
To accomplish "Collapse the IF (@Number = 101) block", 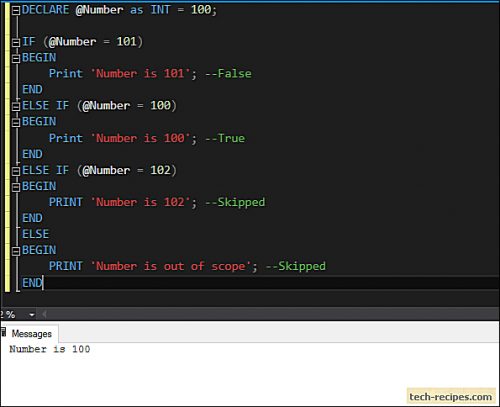I will [x=16, y=43].
